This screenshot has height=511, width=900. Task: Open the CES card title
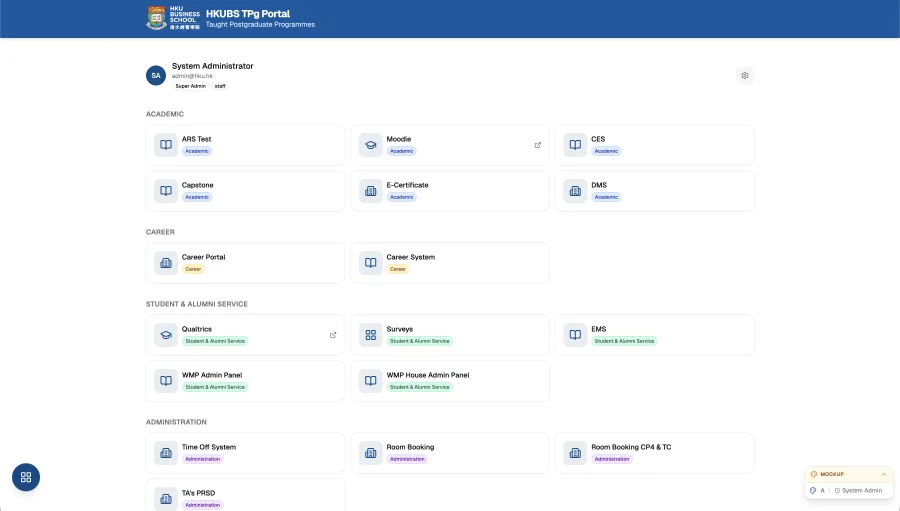[598, 139]
